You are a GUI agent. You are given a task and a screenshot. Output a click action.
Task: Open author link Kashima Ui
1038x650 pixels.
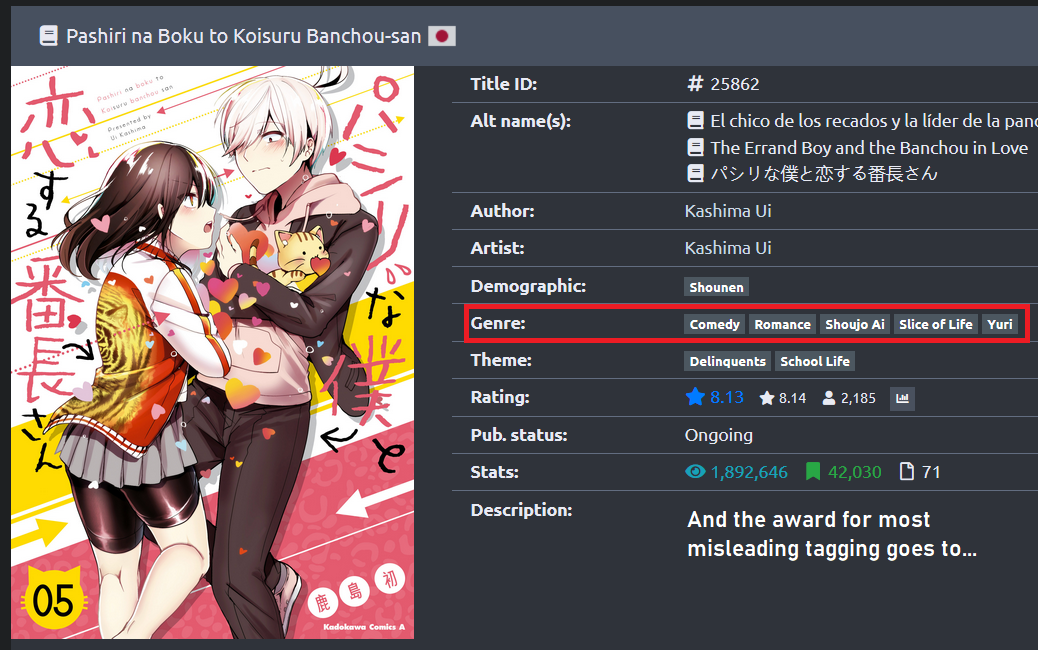728,211
